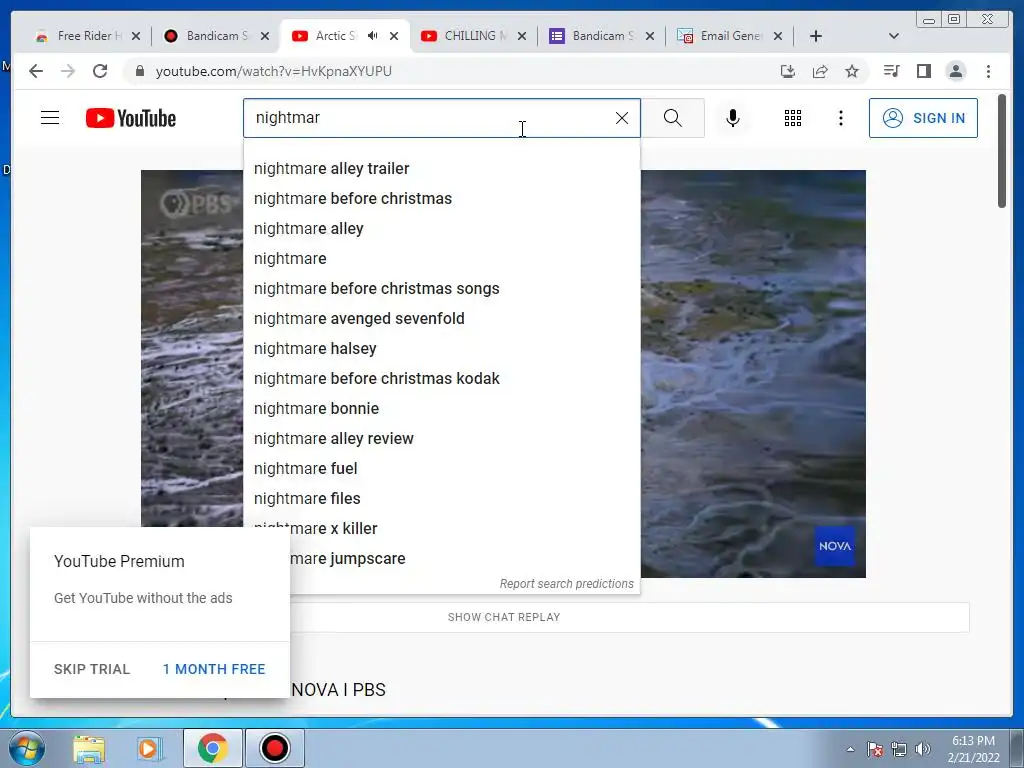Click the address bar URL
This screenshot has height=768, width=1024.
tap(274, 71)
